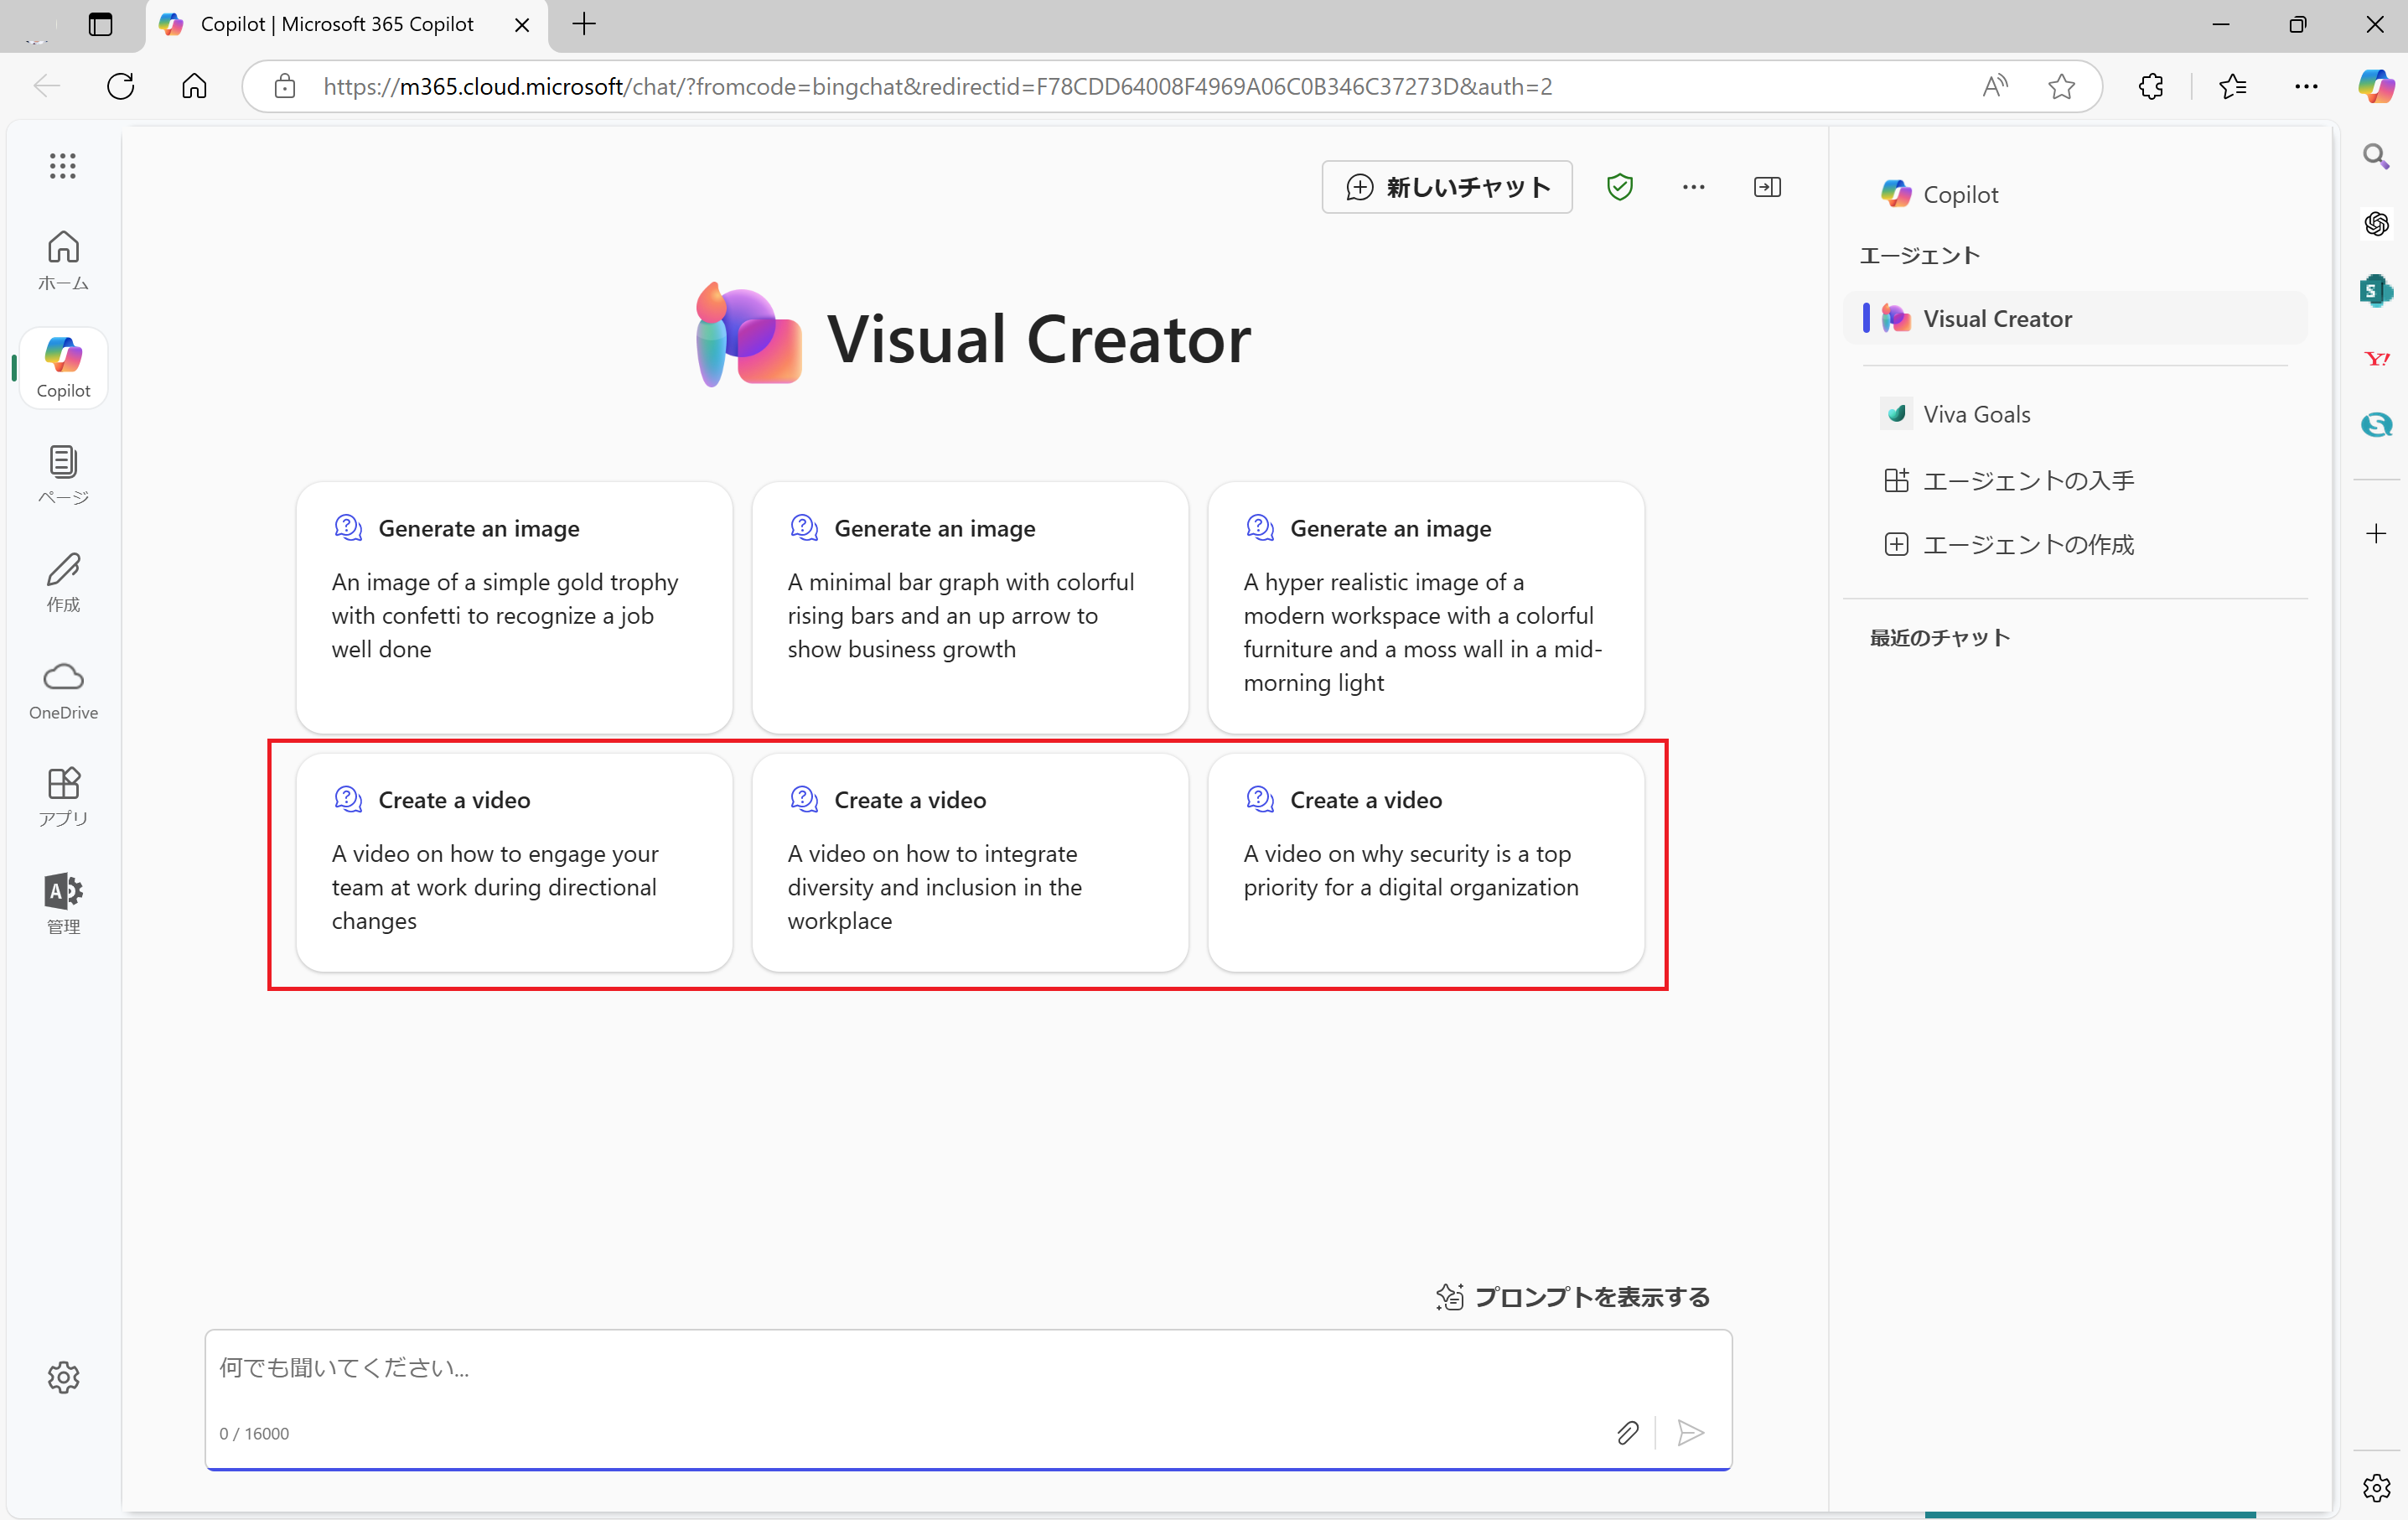Select Visual Creator agent in right panel

2076,318
